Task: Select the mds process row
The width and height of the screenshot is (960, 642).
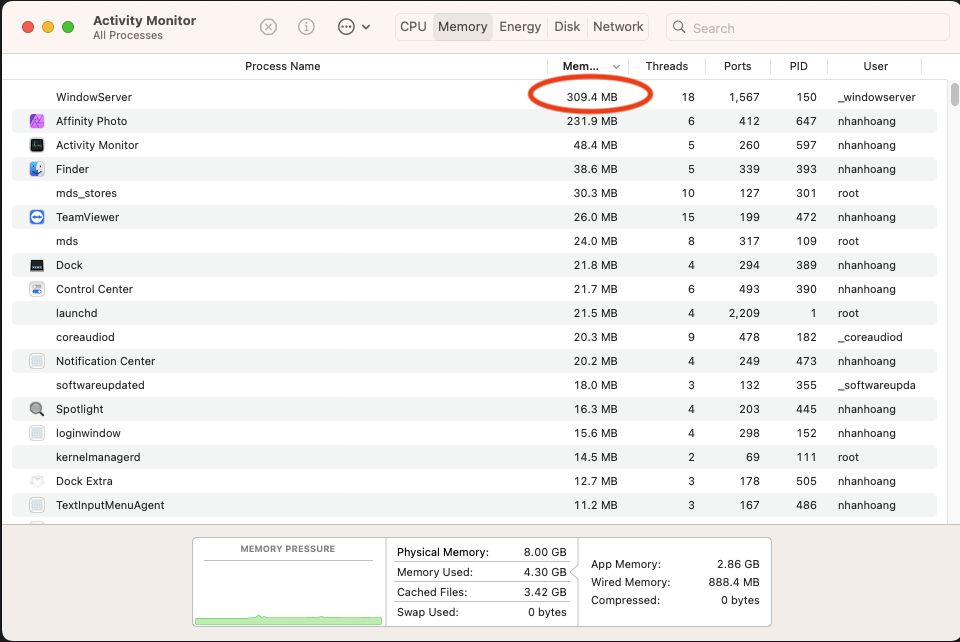Action: pyautogui.click(x=474, y=241)
